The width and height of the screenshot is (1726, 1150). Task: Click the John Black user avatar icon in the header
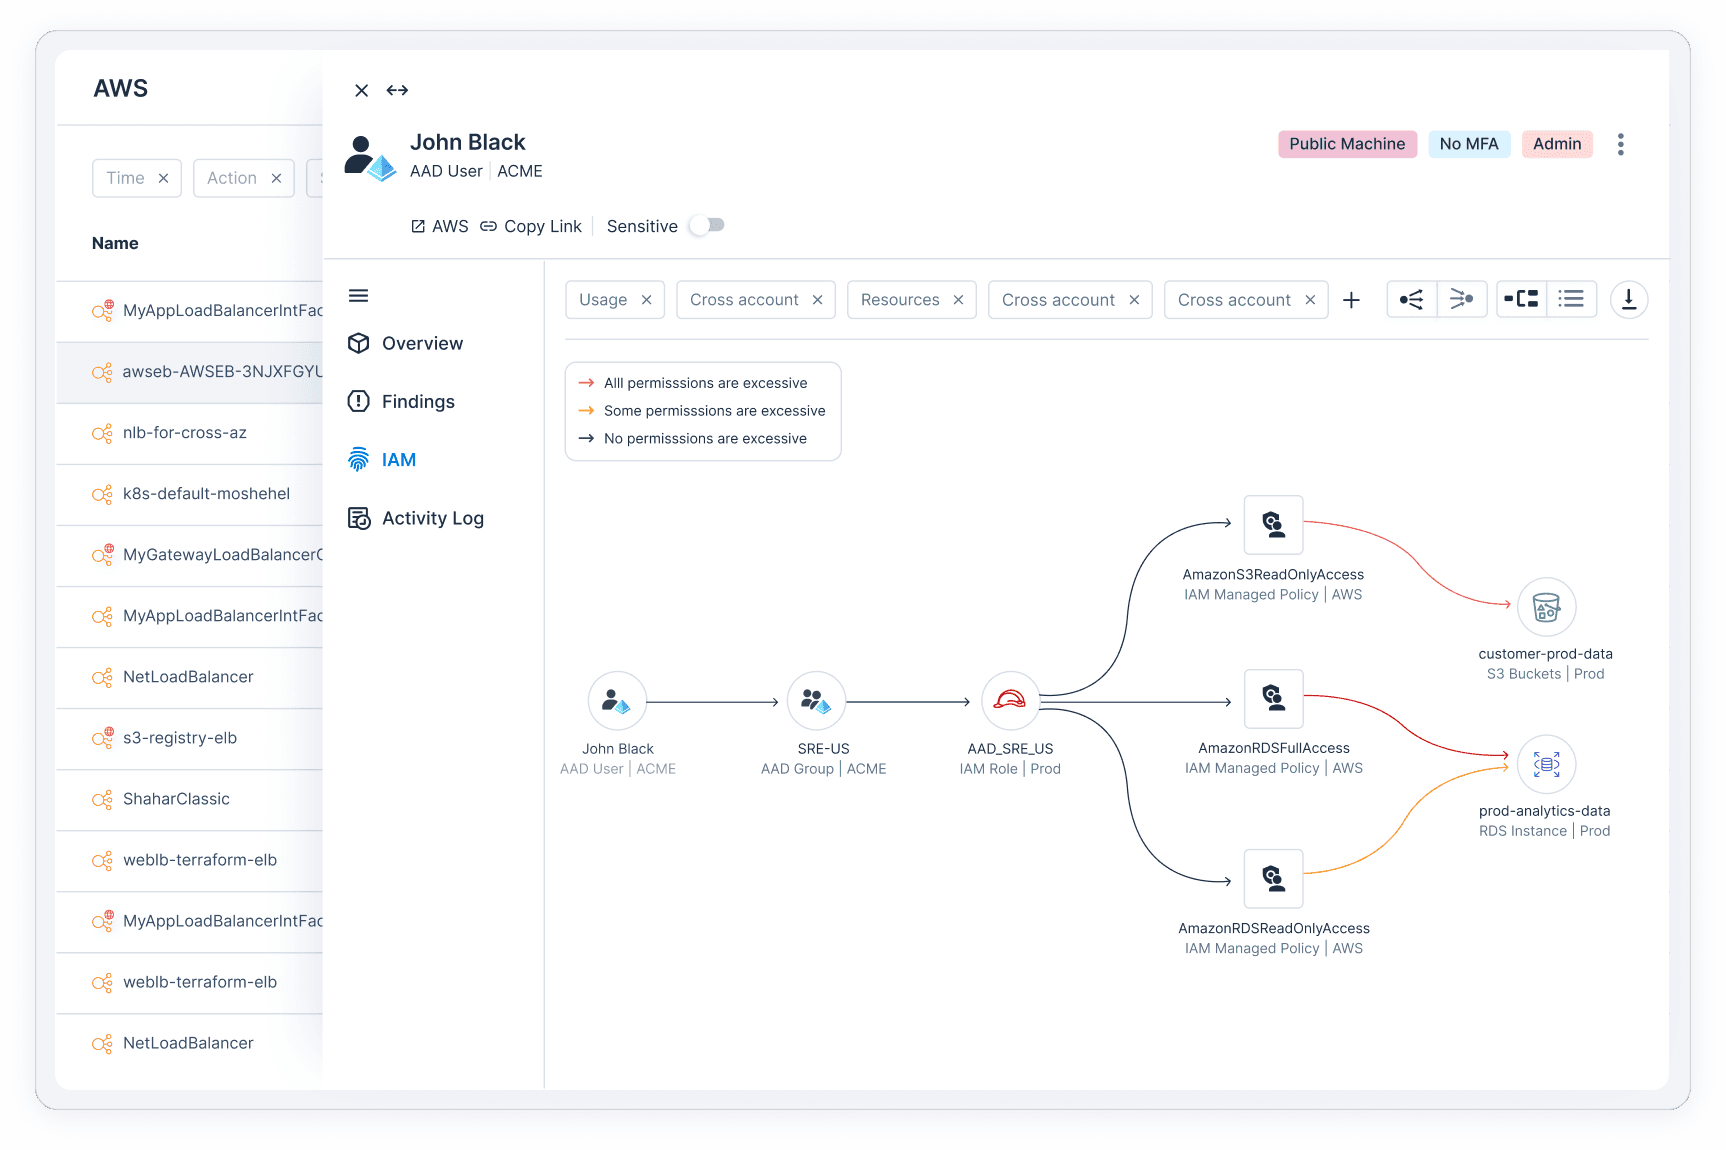pyautogui.click(x=369, y=157)
